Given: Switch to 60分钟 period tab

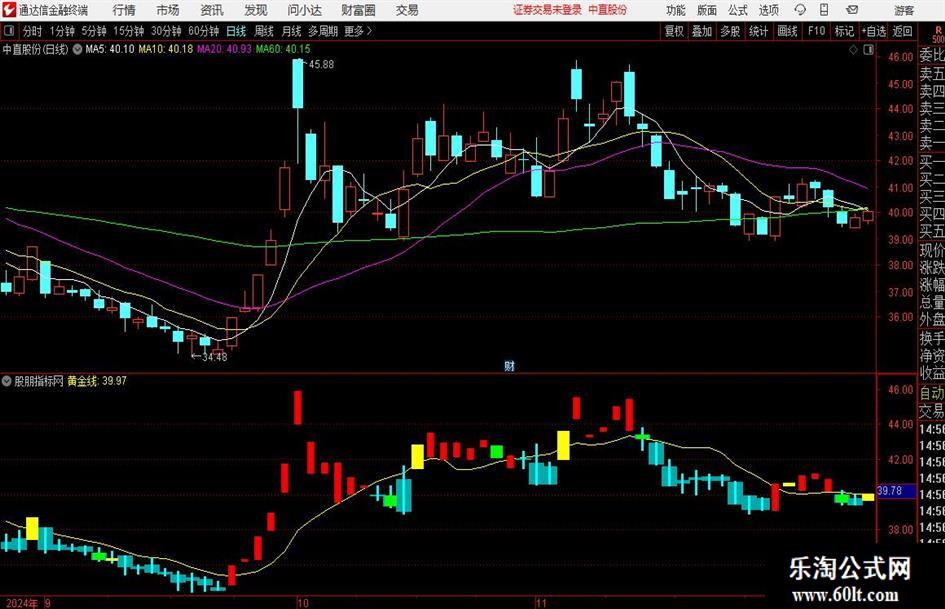Looking at the screenshot, I should point(203,31).
